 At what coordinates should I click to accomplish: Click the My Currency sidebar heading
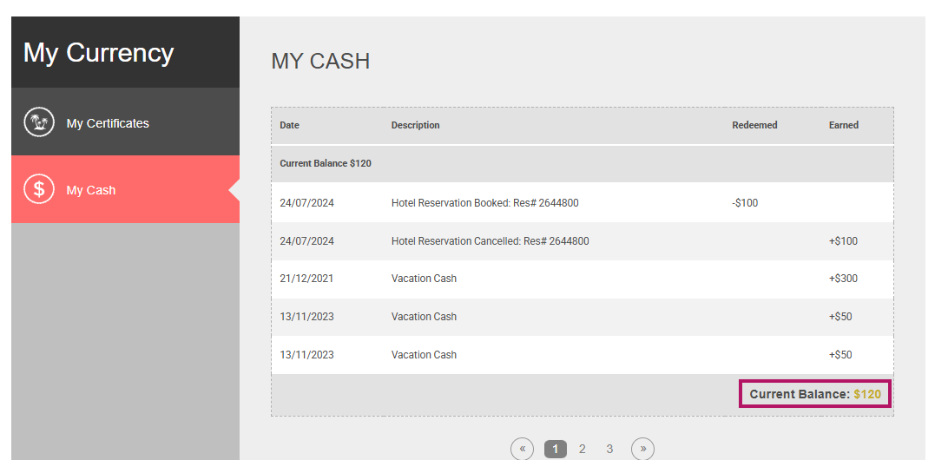tap(98, 53)
